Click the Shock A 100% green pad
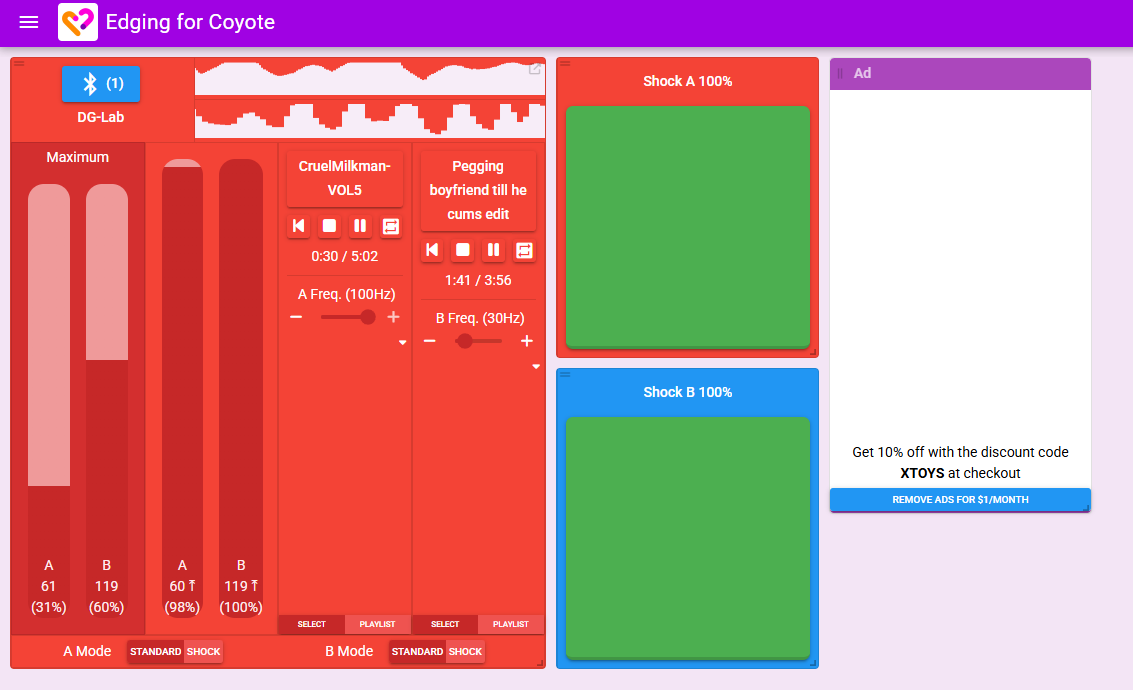 tap(688, 227)
